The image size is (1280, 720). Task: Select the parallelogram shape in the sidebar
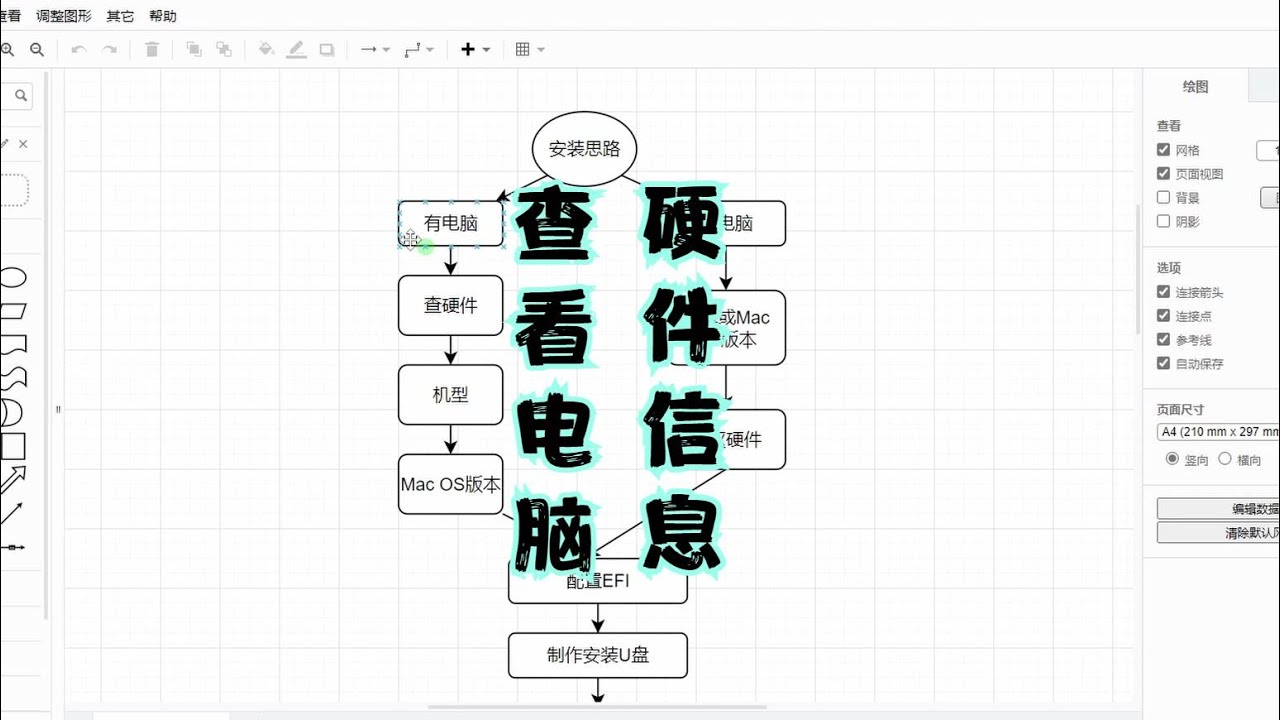(x=12, y=311)
